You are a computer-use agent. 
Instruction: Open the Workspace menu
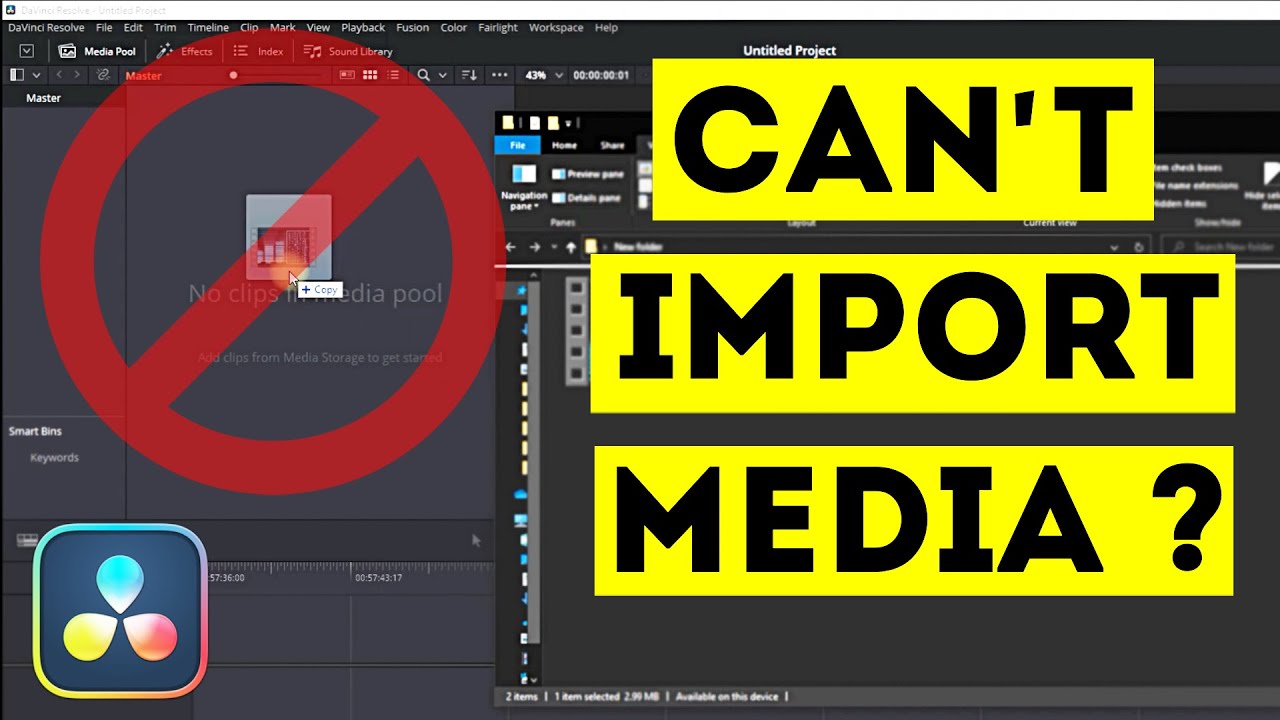coord(556,28)
